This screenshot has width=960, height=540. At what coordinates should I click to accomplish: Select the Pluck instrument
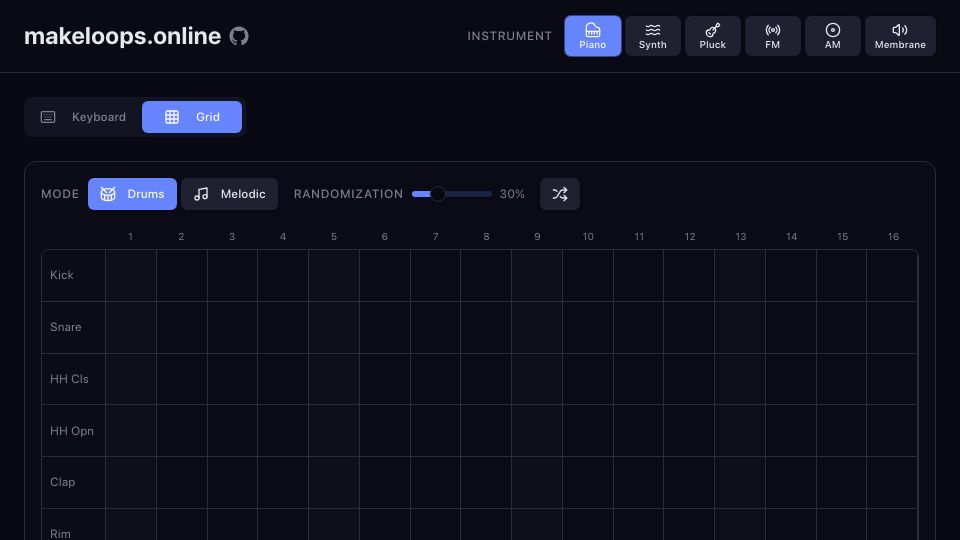click(713, 36)
